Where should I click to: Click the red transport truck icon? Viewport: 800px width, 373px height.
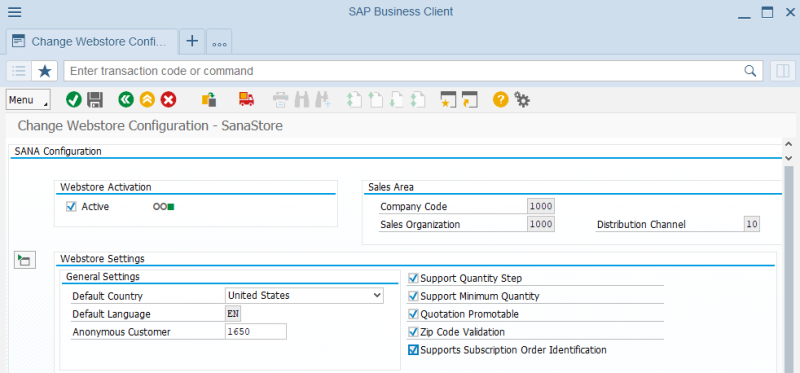246,100
